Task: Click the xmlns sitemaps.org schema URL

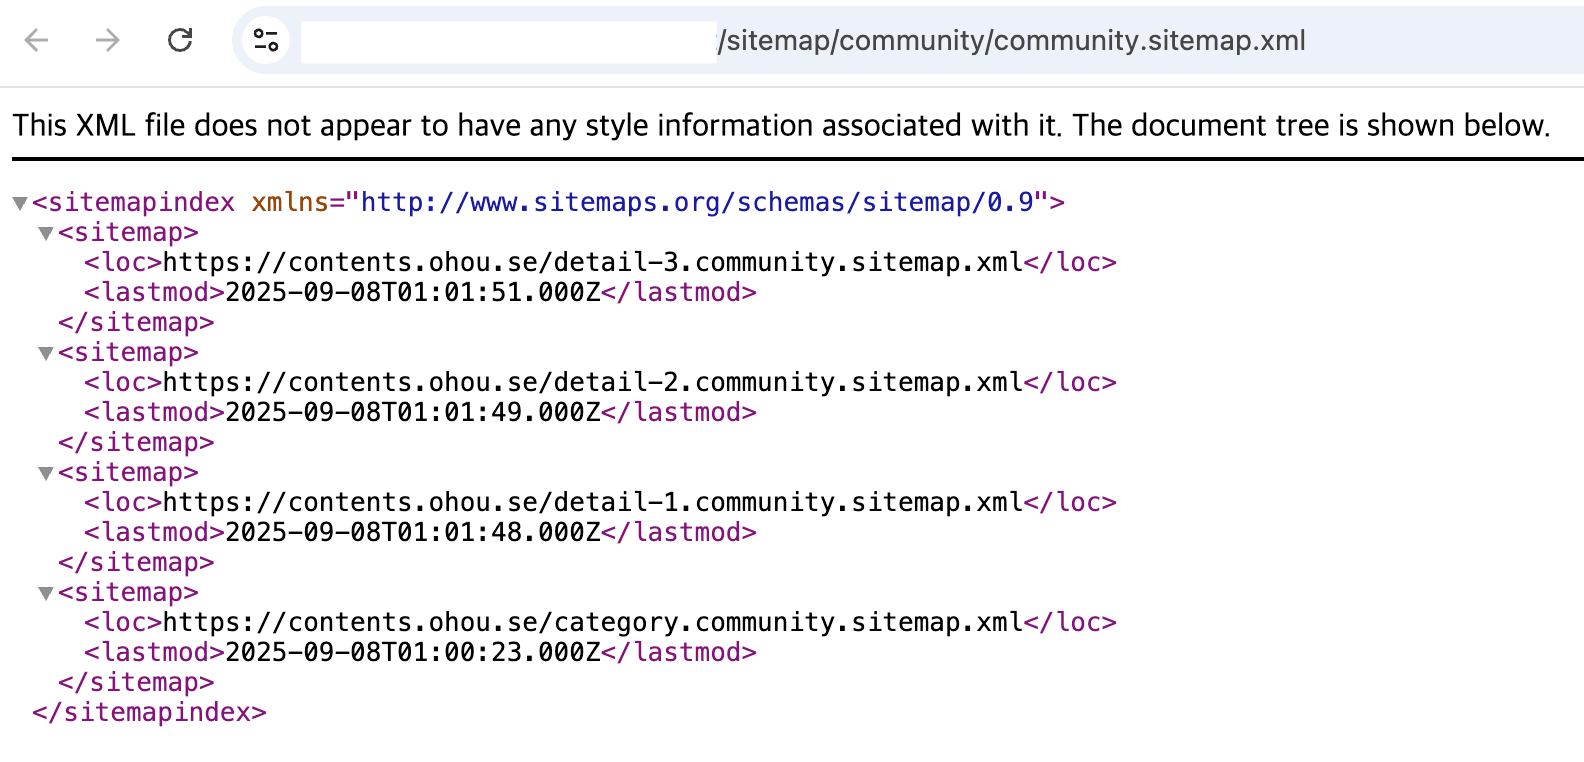Action: click(697, 202)
